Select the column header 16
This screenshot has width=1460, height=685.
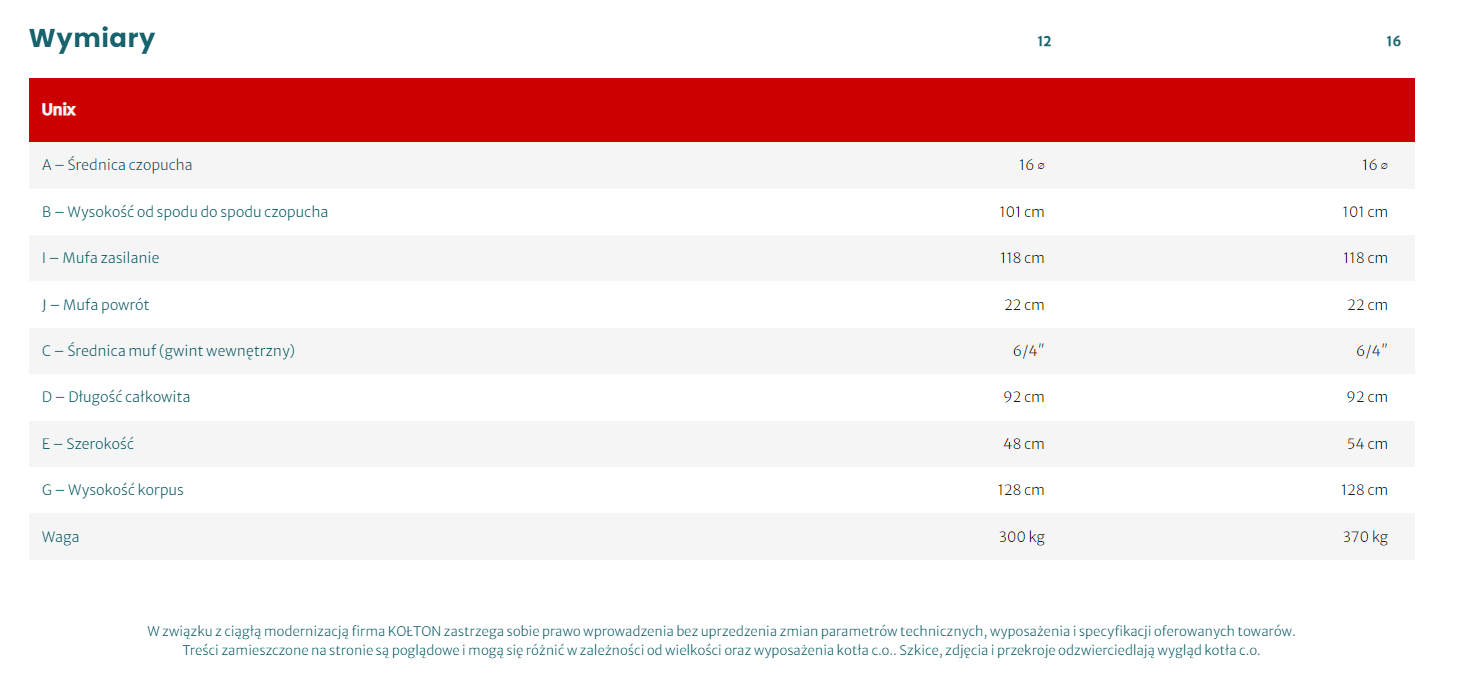(x=1393, y=42)
